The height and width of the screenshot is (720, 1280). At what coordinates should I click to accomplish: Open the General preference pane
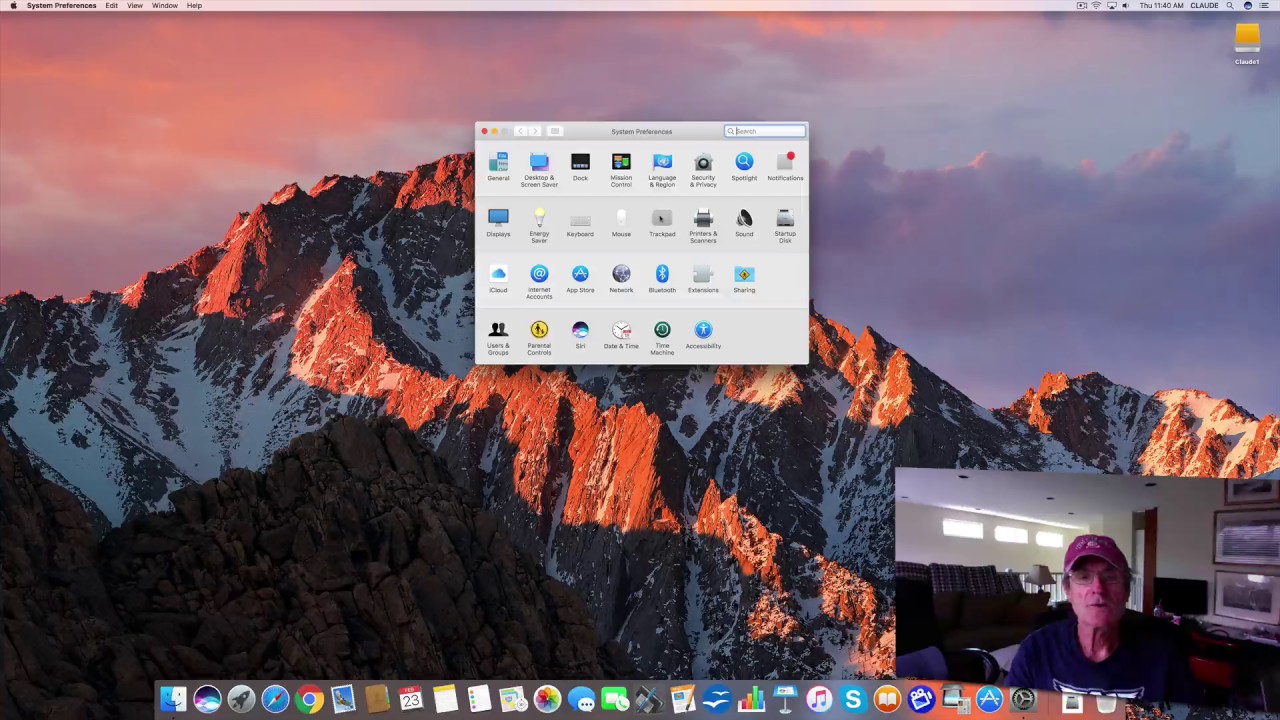498,167
